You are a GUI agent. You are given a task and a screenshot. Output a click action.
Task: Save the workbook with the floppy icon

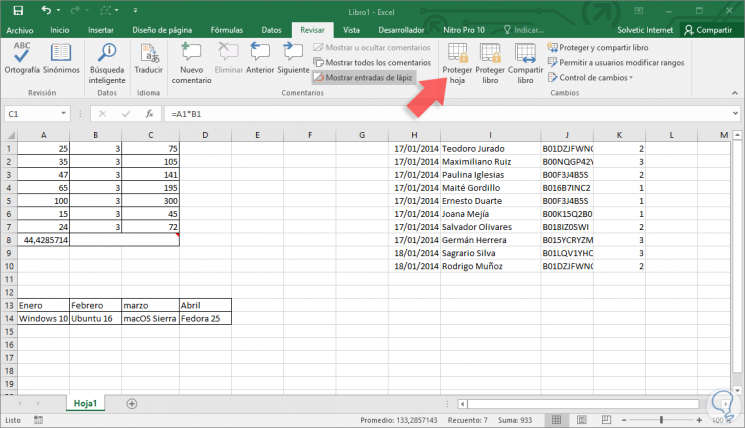pos(18,10)
